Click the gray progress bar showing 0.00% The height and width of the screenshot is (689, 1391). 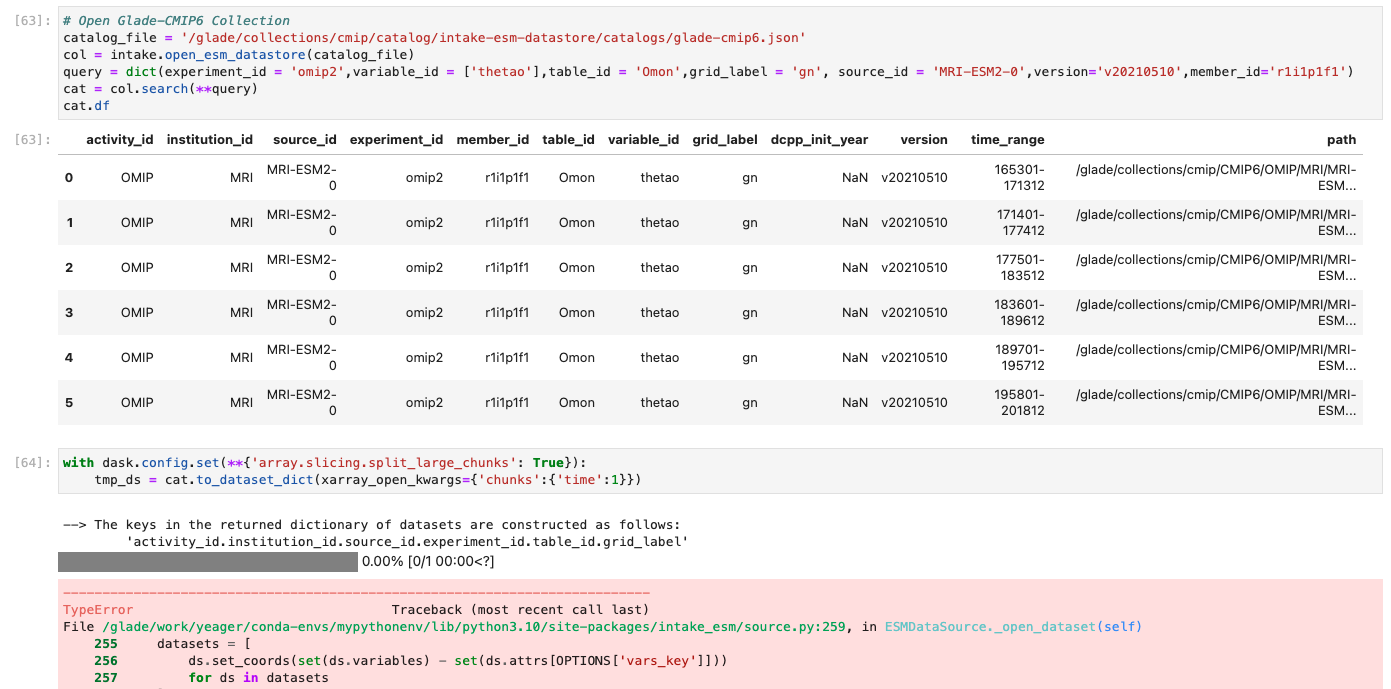point(208,562)
